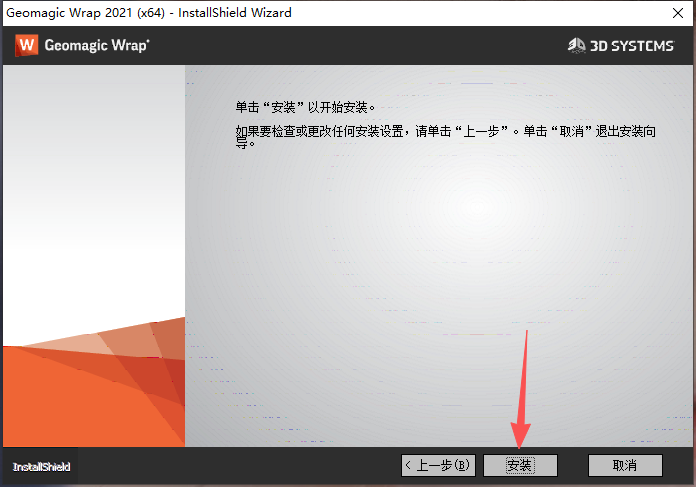This screenshot has height=487, width=696.
Task: Click the window title bar text
Action: pos(150,14)
